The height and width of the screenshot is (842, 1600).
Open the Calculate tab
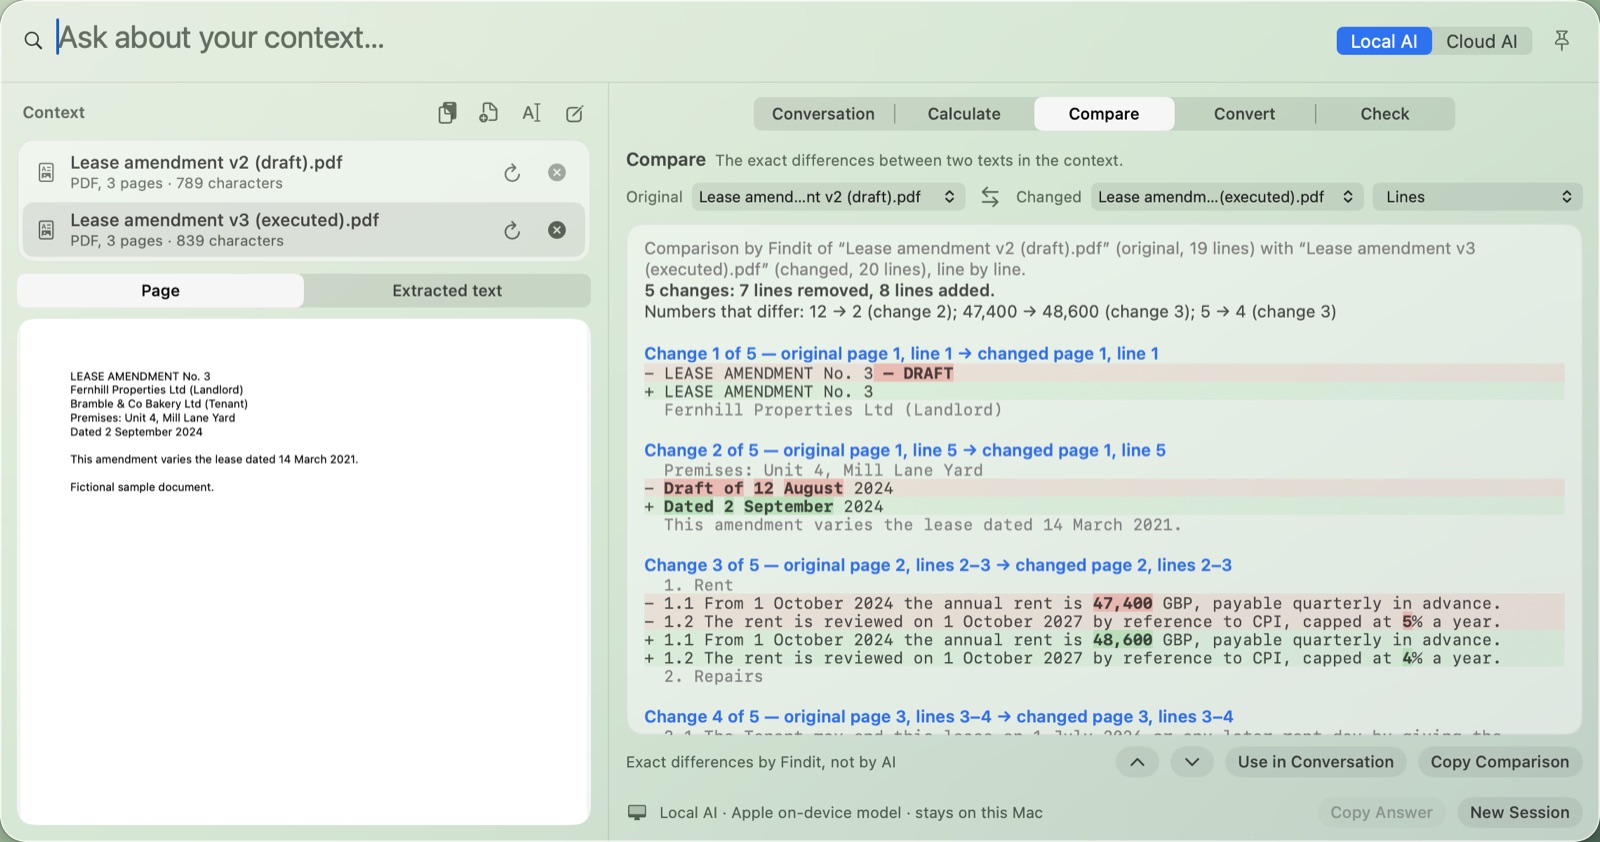click(x=964, y=114)
